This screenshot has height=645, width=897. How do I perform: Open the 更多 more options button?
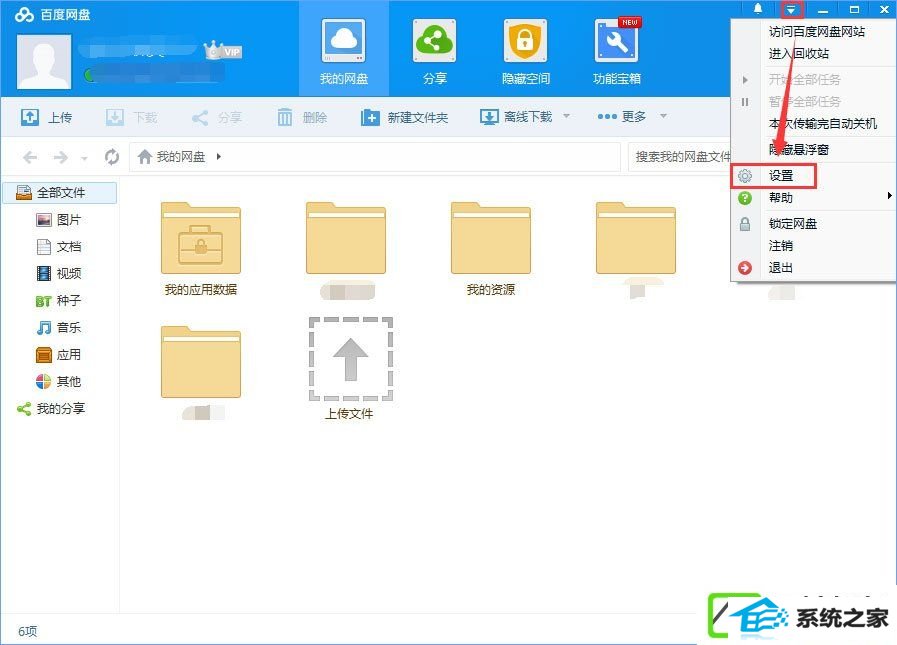pos(621,116)
